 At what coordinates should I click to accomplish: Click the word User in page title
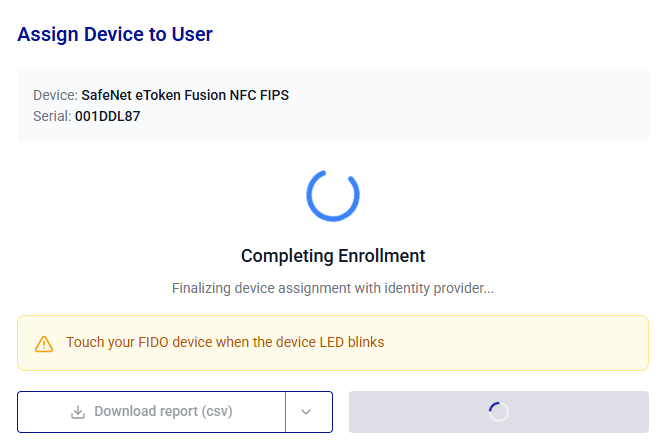[192, 34]
